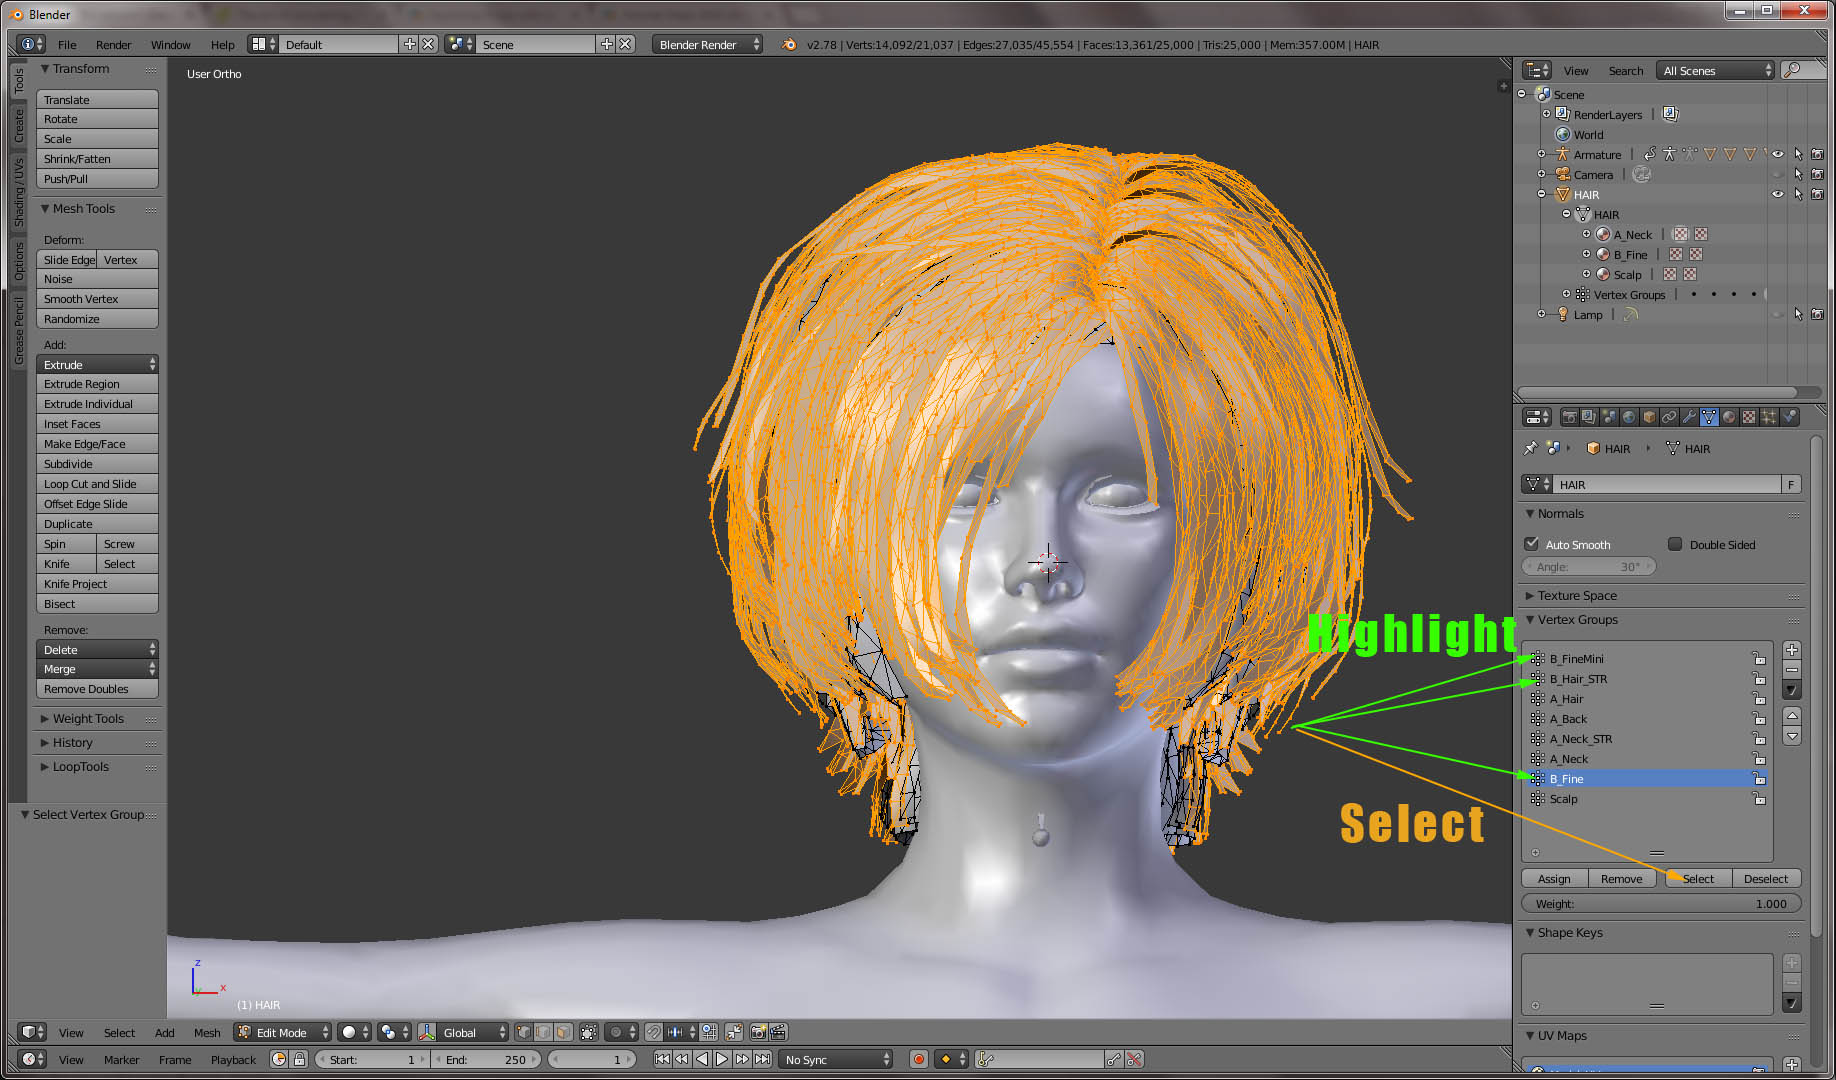Click the outliner magnifier search filter icon

(1792, 70)
